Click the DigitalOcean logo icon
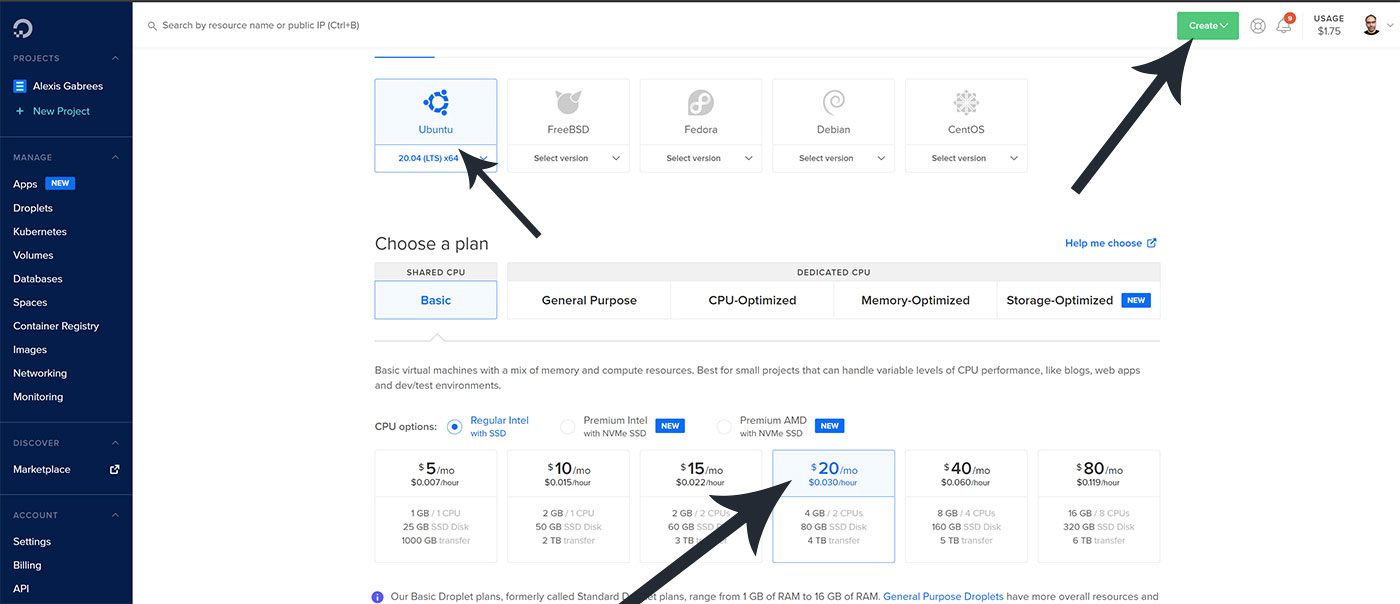The image size is (1400, 604). pyautogui.click(x=22, y=27)
